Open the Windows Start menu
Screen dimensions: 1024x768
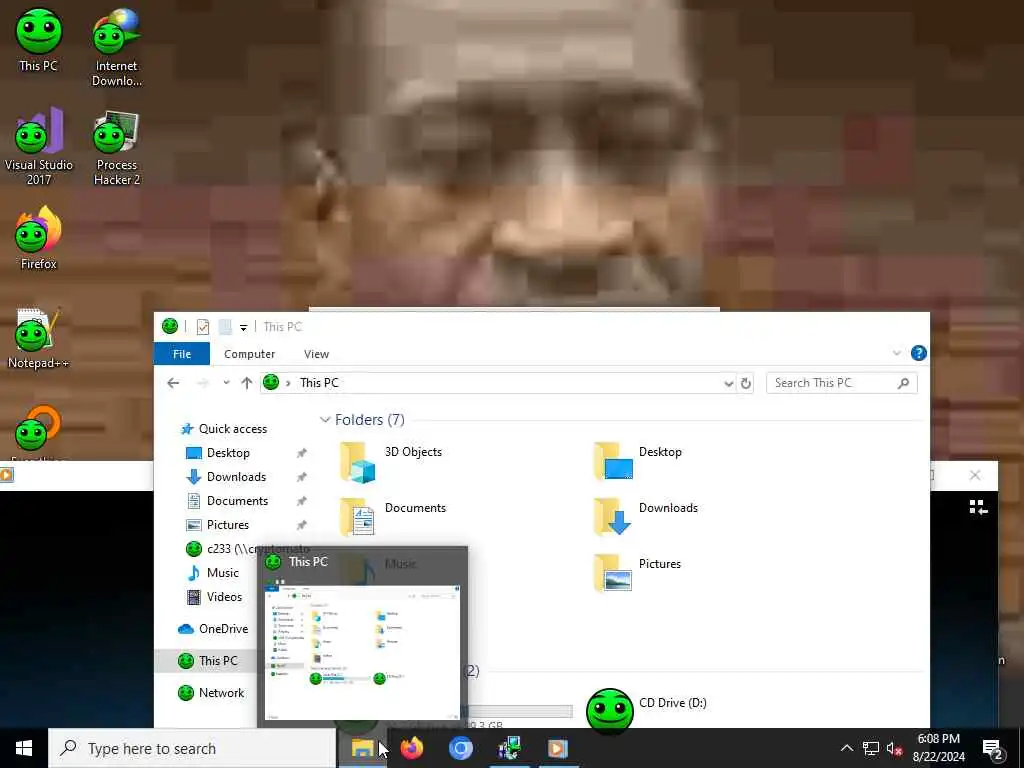(x=24, y=748)
